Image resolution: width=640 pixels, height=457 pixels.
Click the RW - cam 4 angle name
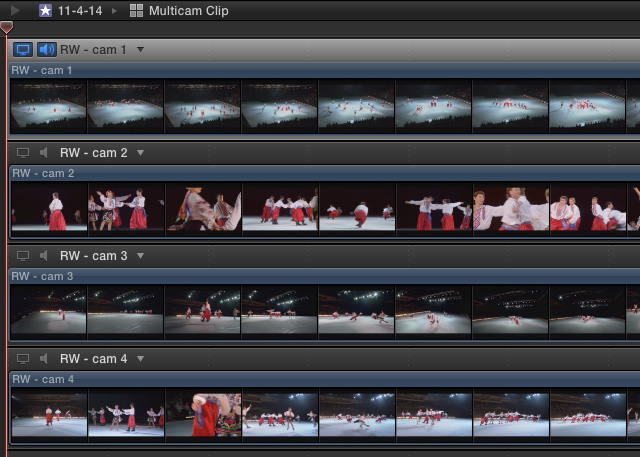(x=93, y=359)
